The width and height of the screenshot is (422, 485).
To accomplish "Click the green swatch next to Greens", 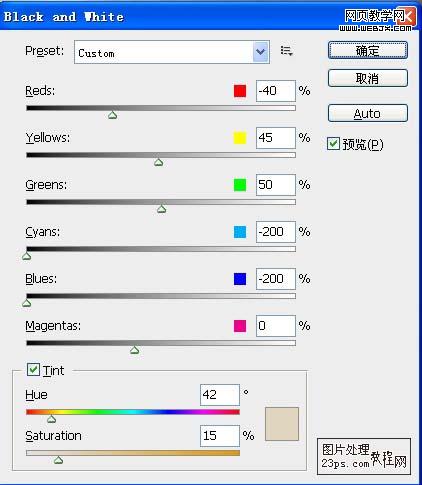I will click(240, 185).
